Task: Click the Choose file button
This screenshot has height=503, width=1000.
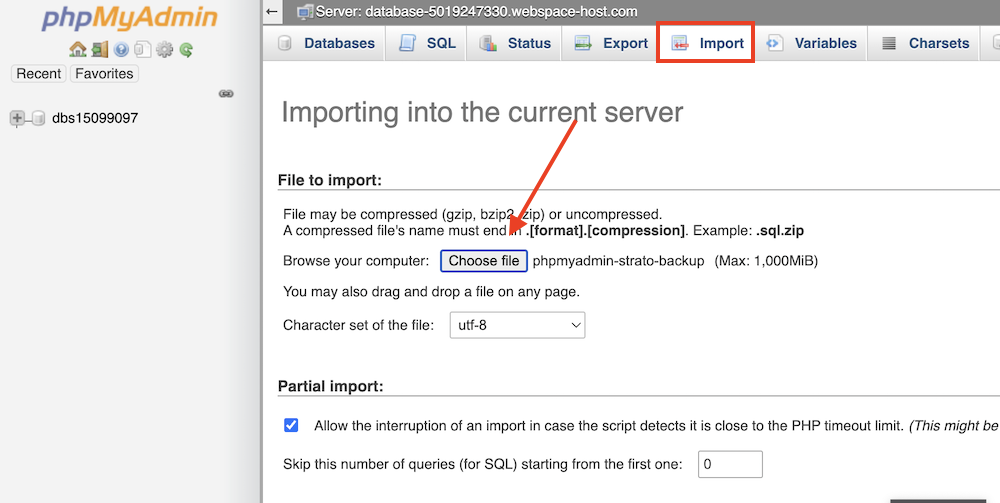Action: [x=484, y=261]
